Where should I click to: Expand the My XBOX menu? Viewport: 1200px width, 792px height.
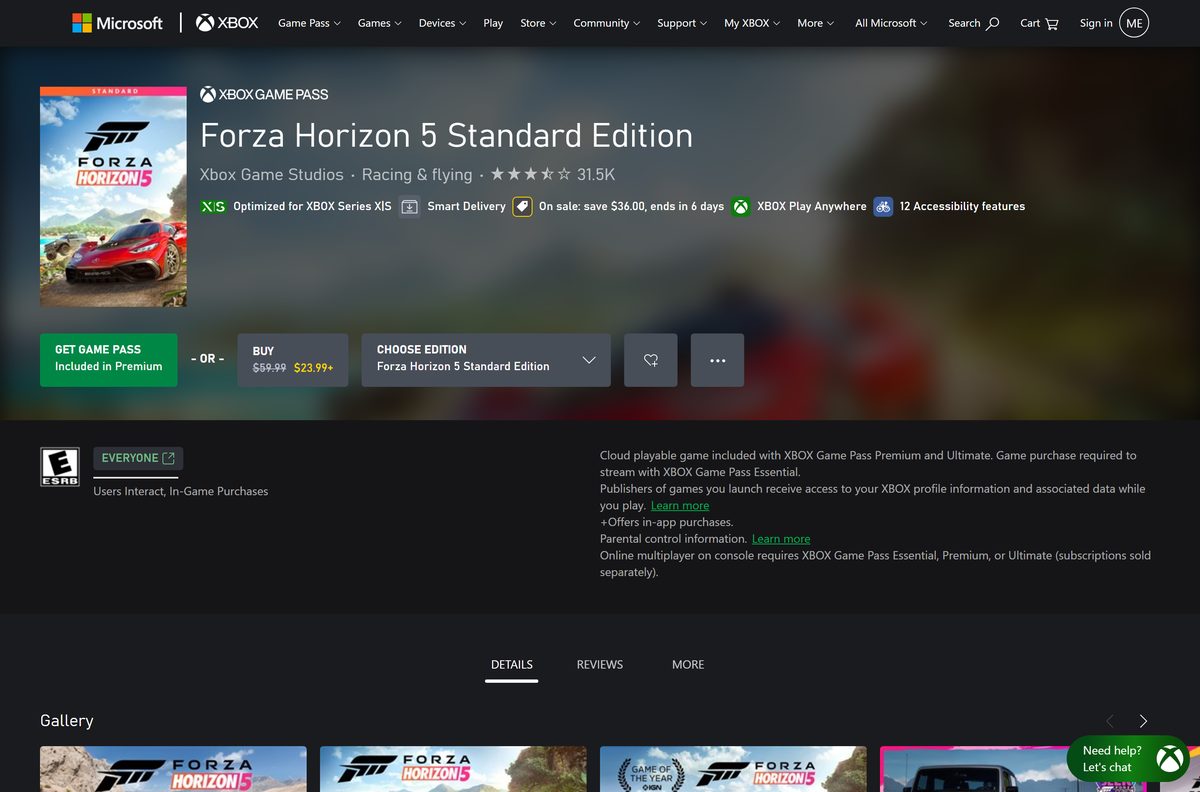click(x=753, y=23)
